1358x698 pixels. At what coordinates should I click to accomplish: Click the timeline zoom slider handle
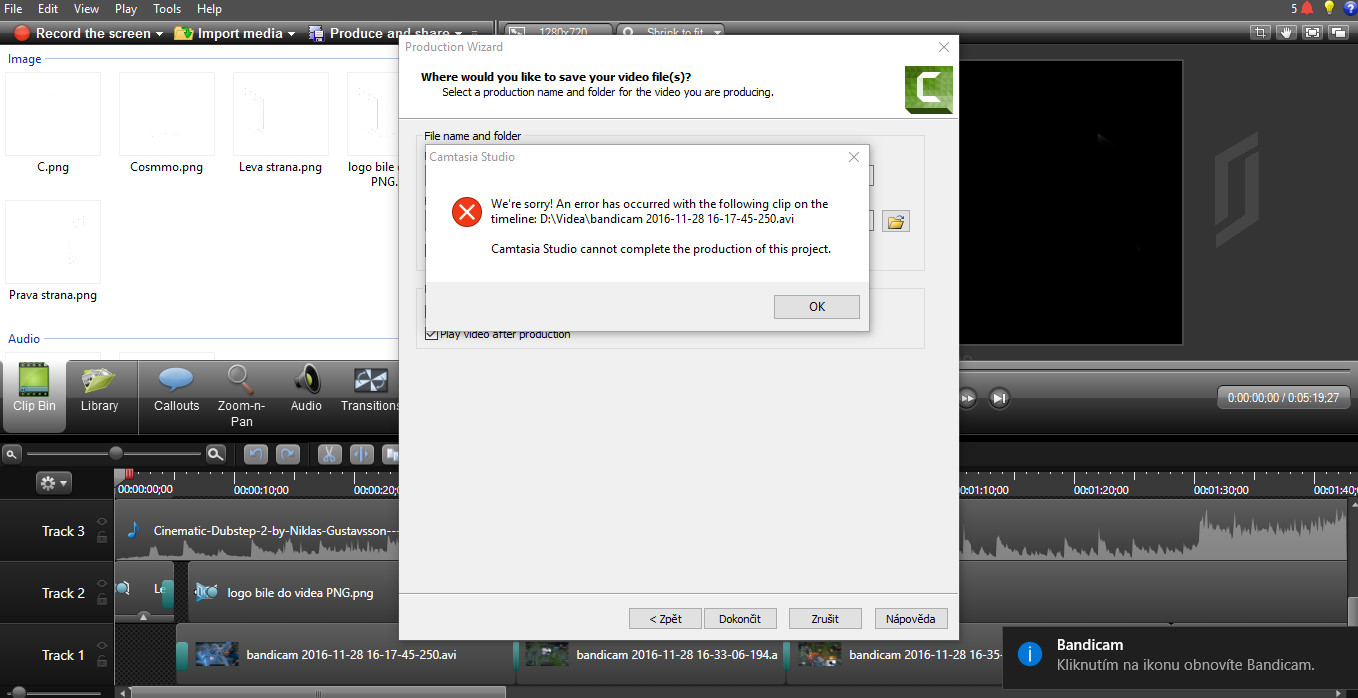[116, 454]
